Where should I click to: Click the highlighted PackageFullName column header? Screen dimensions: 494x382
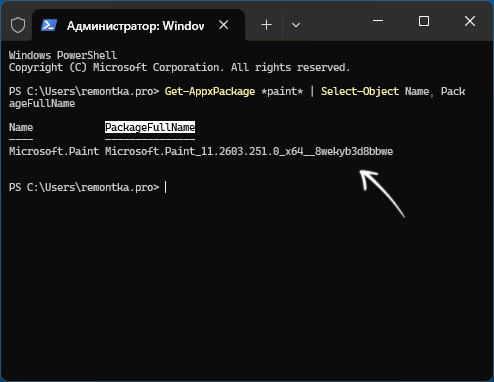[x=150, y=127]
